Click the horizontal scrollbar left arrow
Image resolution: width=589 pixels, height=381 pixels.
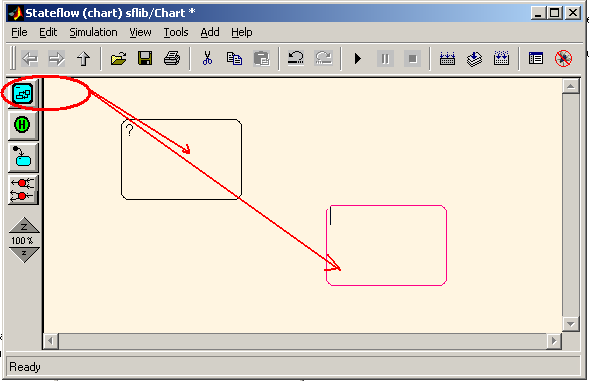pyautogui.click(x=51, y=341)
